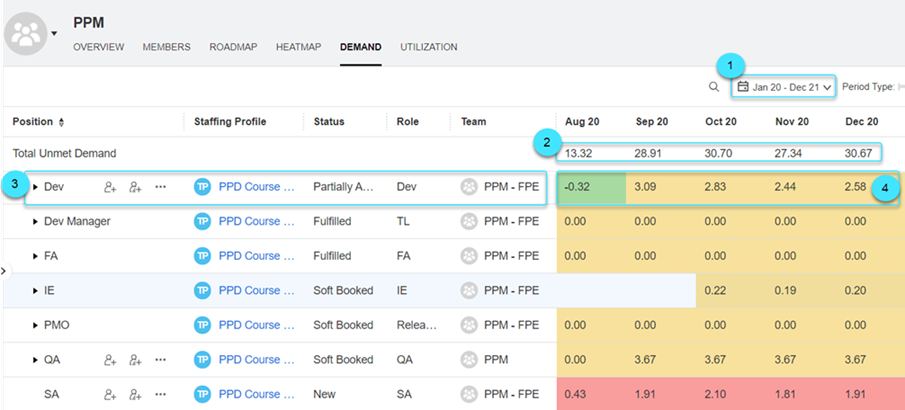Click leftmost add-person icon in QA row
Image resolution: width=905 pixels, height=410 pixels.
110,359
